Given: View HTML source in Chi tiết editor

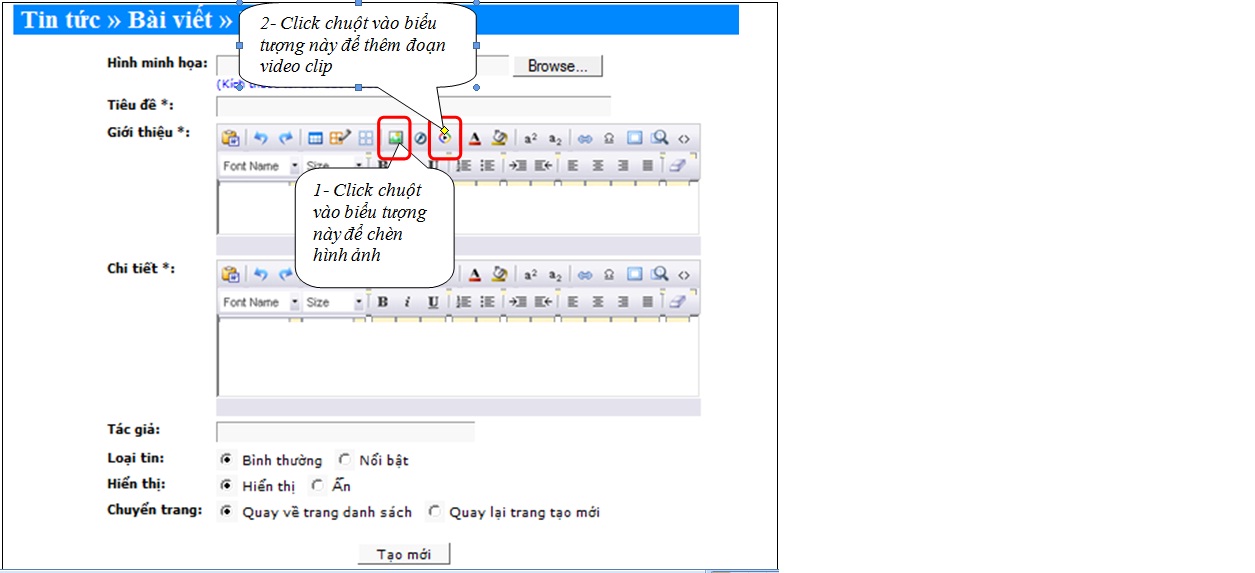Looking at the screenshot, I should point(684,274).
